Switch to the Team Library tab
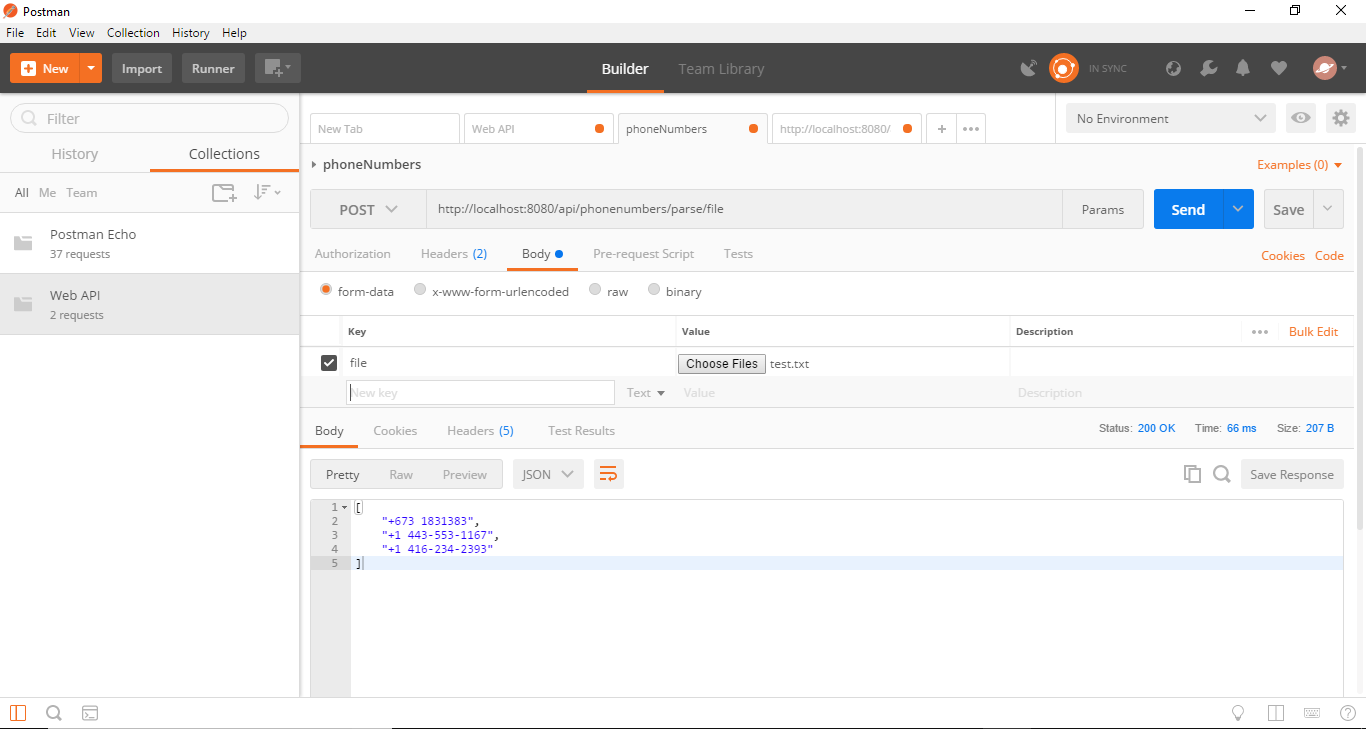Screen dimensions: 1366x729 pos(721,69)
